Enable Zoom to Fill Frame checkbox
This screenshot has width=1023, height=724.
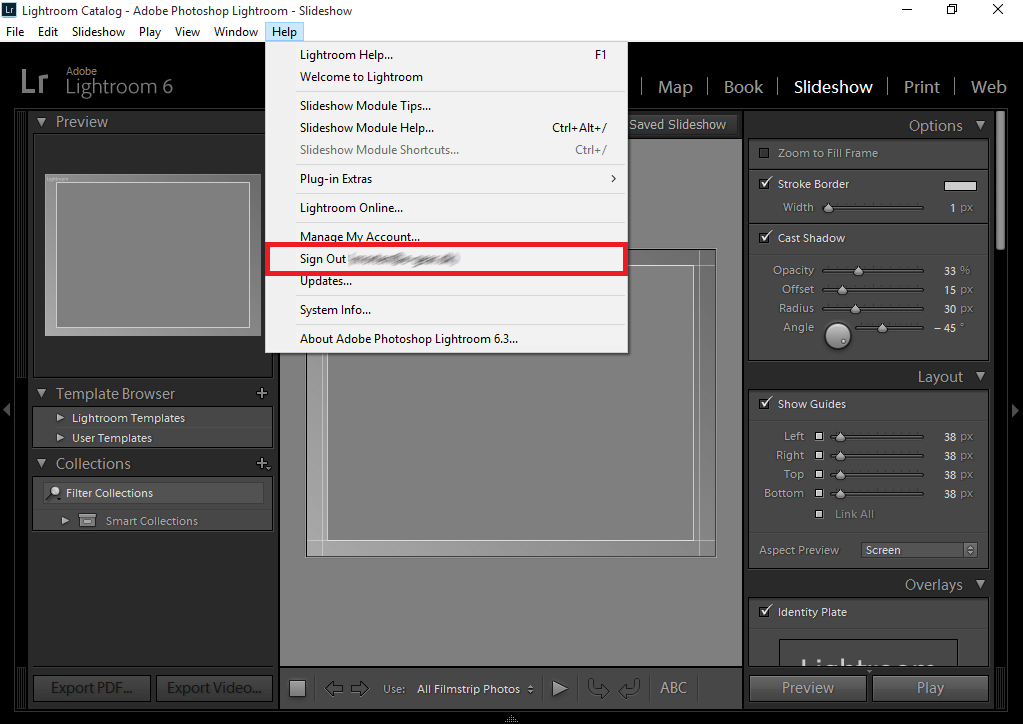coord(764,153)
